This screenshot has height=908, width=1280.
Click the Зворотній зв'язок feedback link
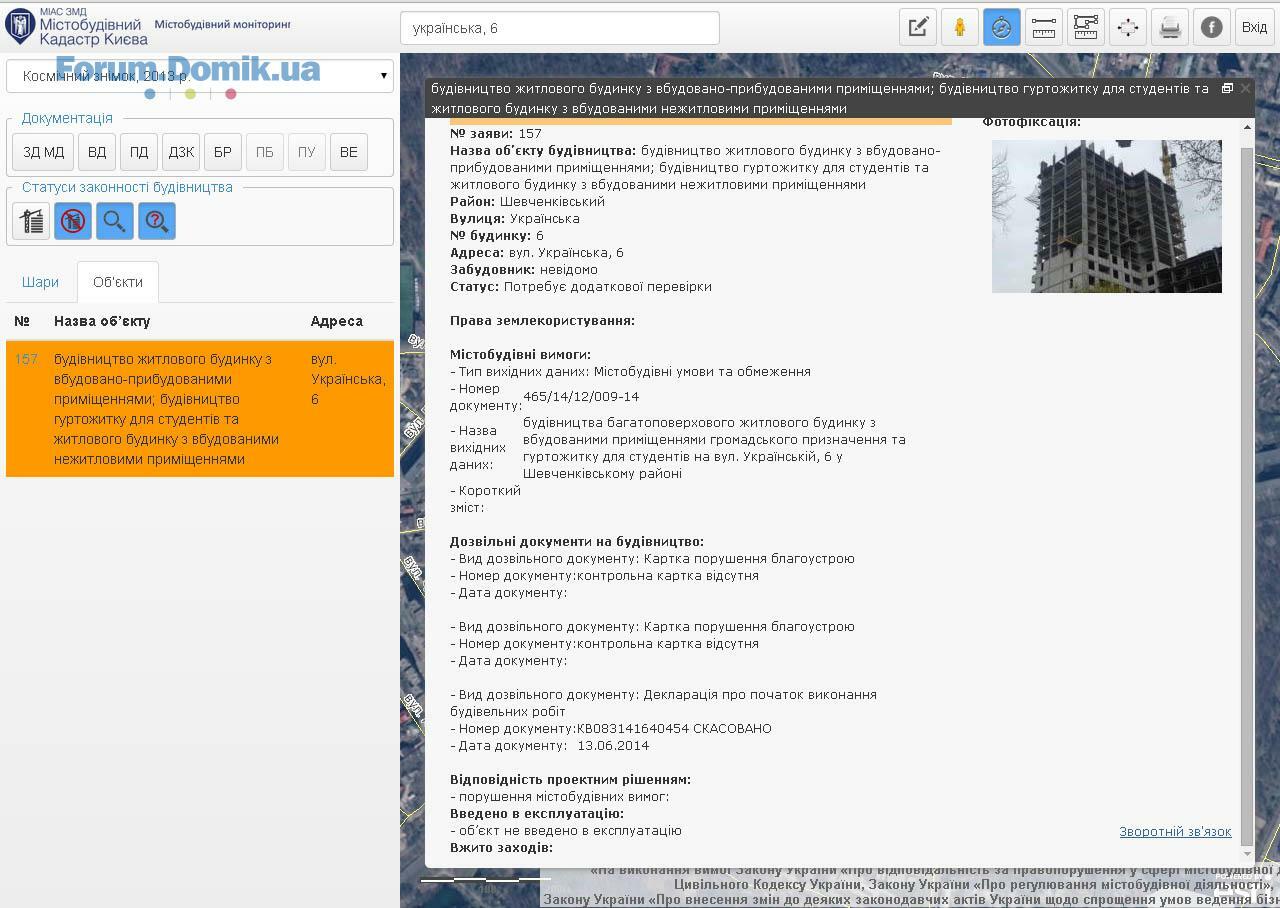point(1175,832)
